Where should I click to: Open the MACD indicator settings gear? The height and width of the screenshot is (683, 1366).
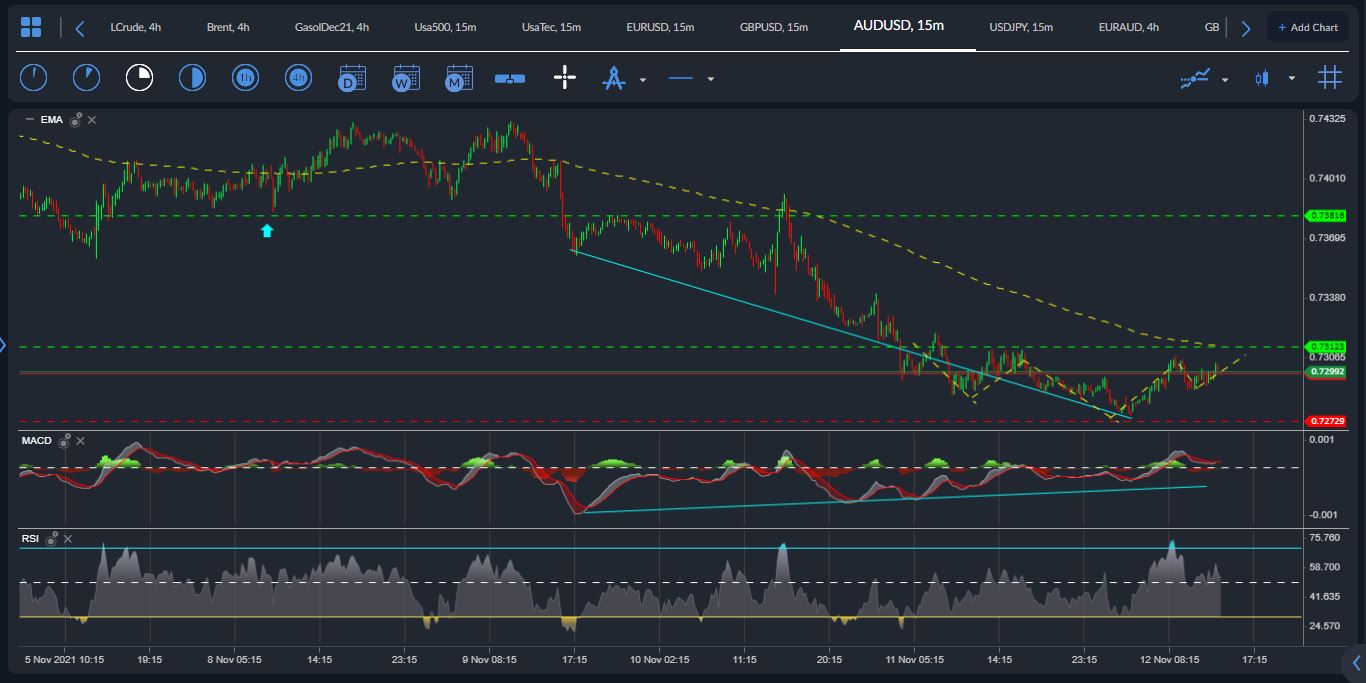[x=64, y=441]
